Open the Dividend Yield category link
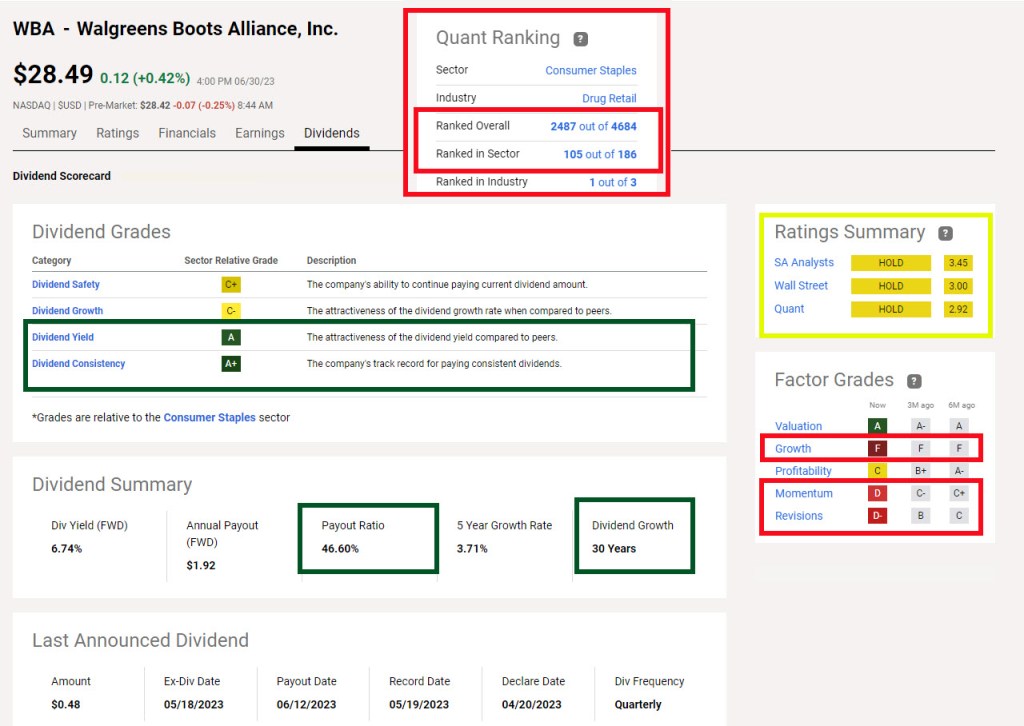Viewport: 1024px width, 726px height. click(x=63, y=337)
